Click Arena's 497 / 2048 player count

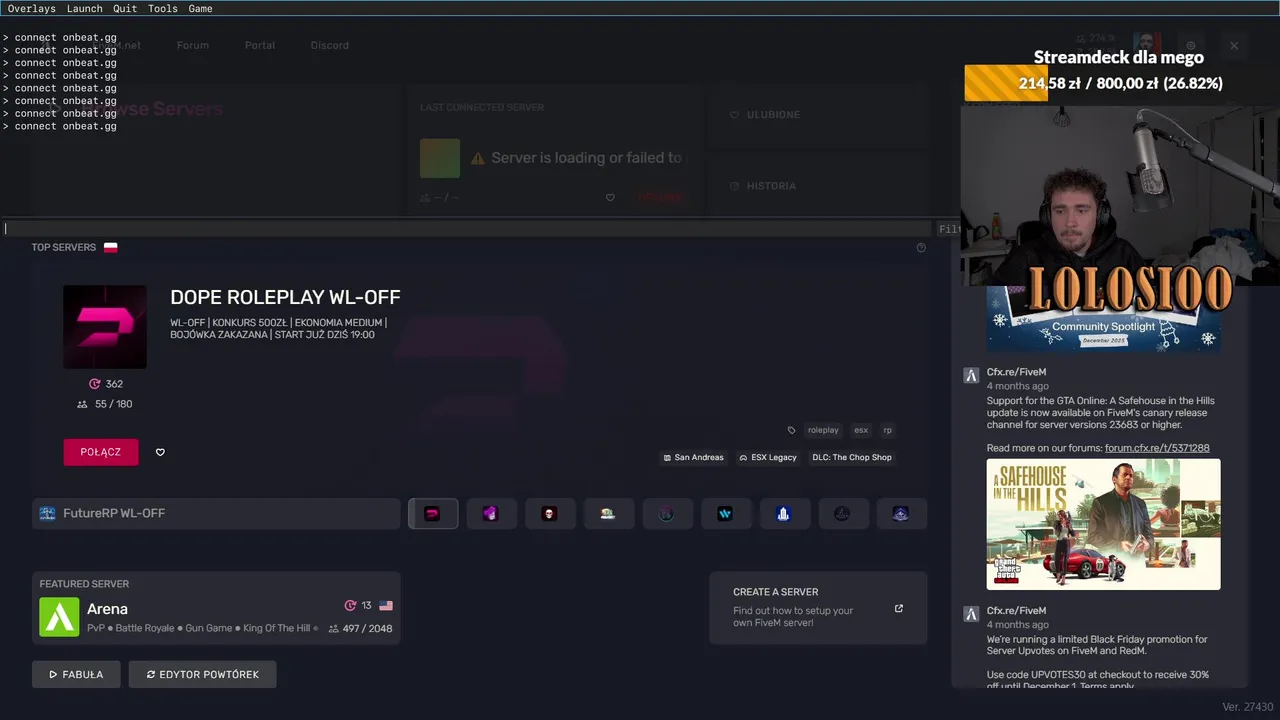[360, 628]
